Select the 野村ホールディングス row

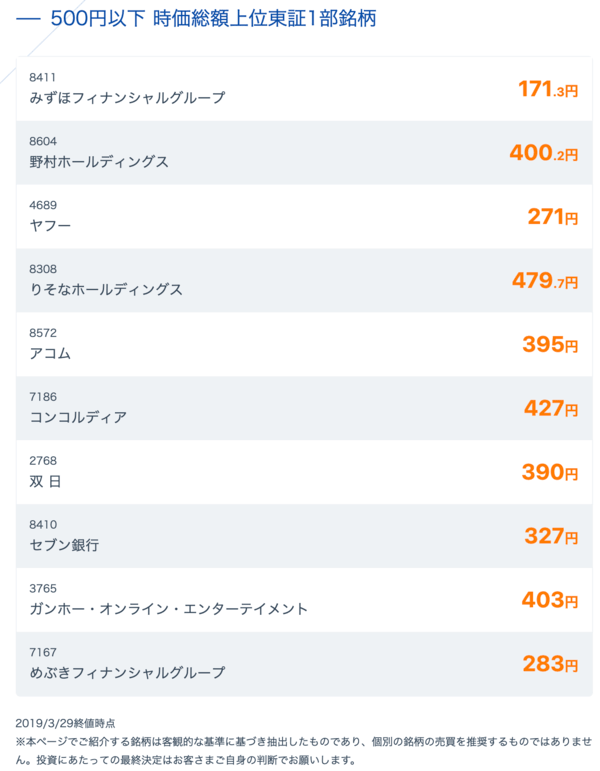coord(304,153)
